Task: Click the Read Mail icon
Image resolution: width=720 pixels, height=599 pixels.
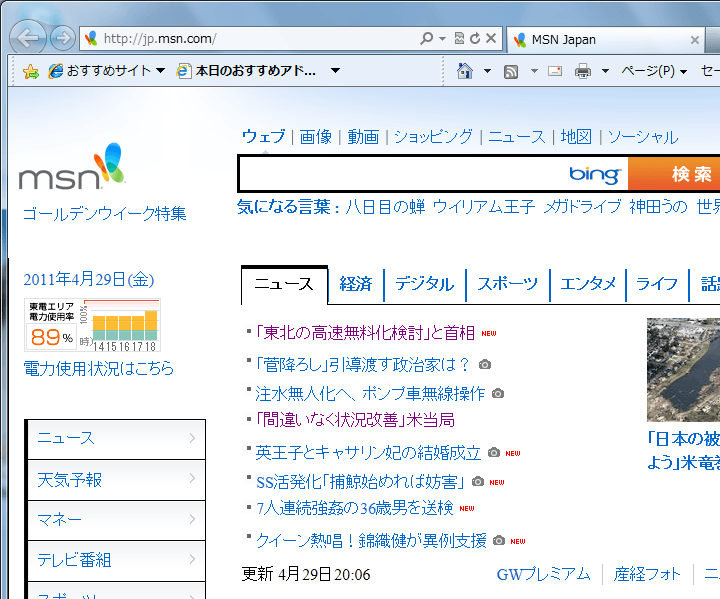Action: [x=555, y=71]
